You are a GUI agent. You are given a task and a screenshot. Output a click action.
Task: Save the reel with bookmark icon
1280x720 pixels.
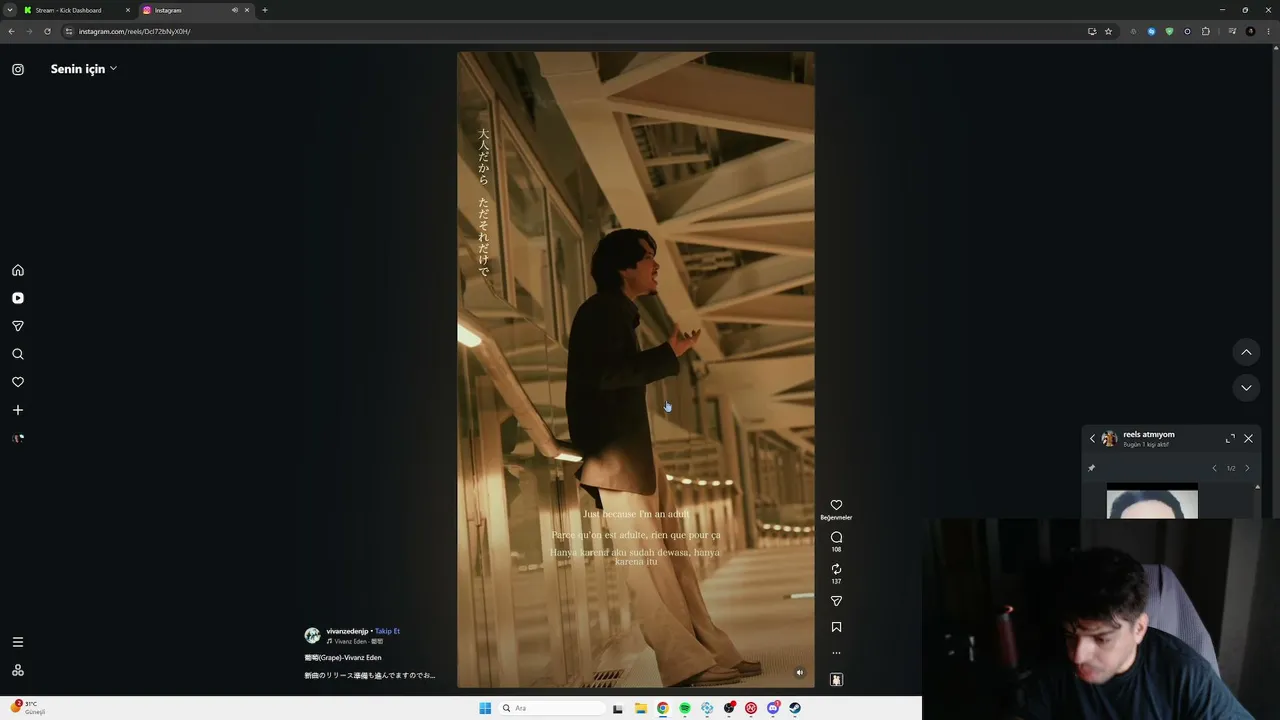pos(836,627)
